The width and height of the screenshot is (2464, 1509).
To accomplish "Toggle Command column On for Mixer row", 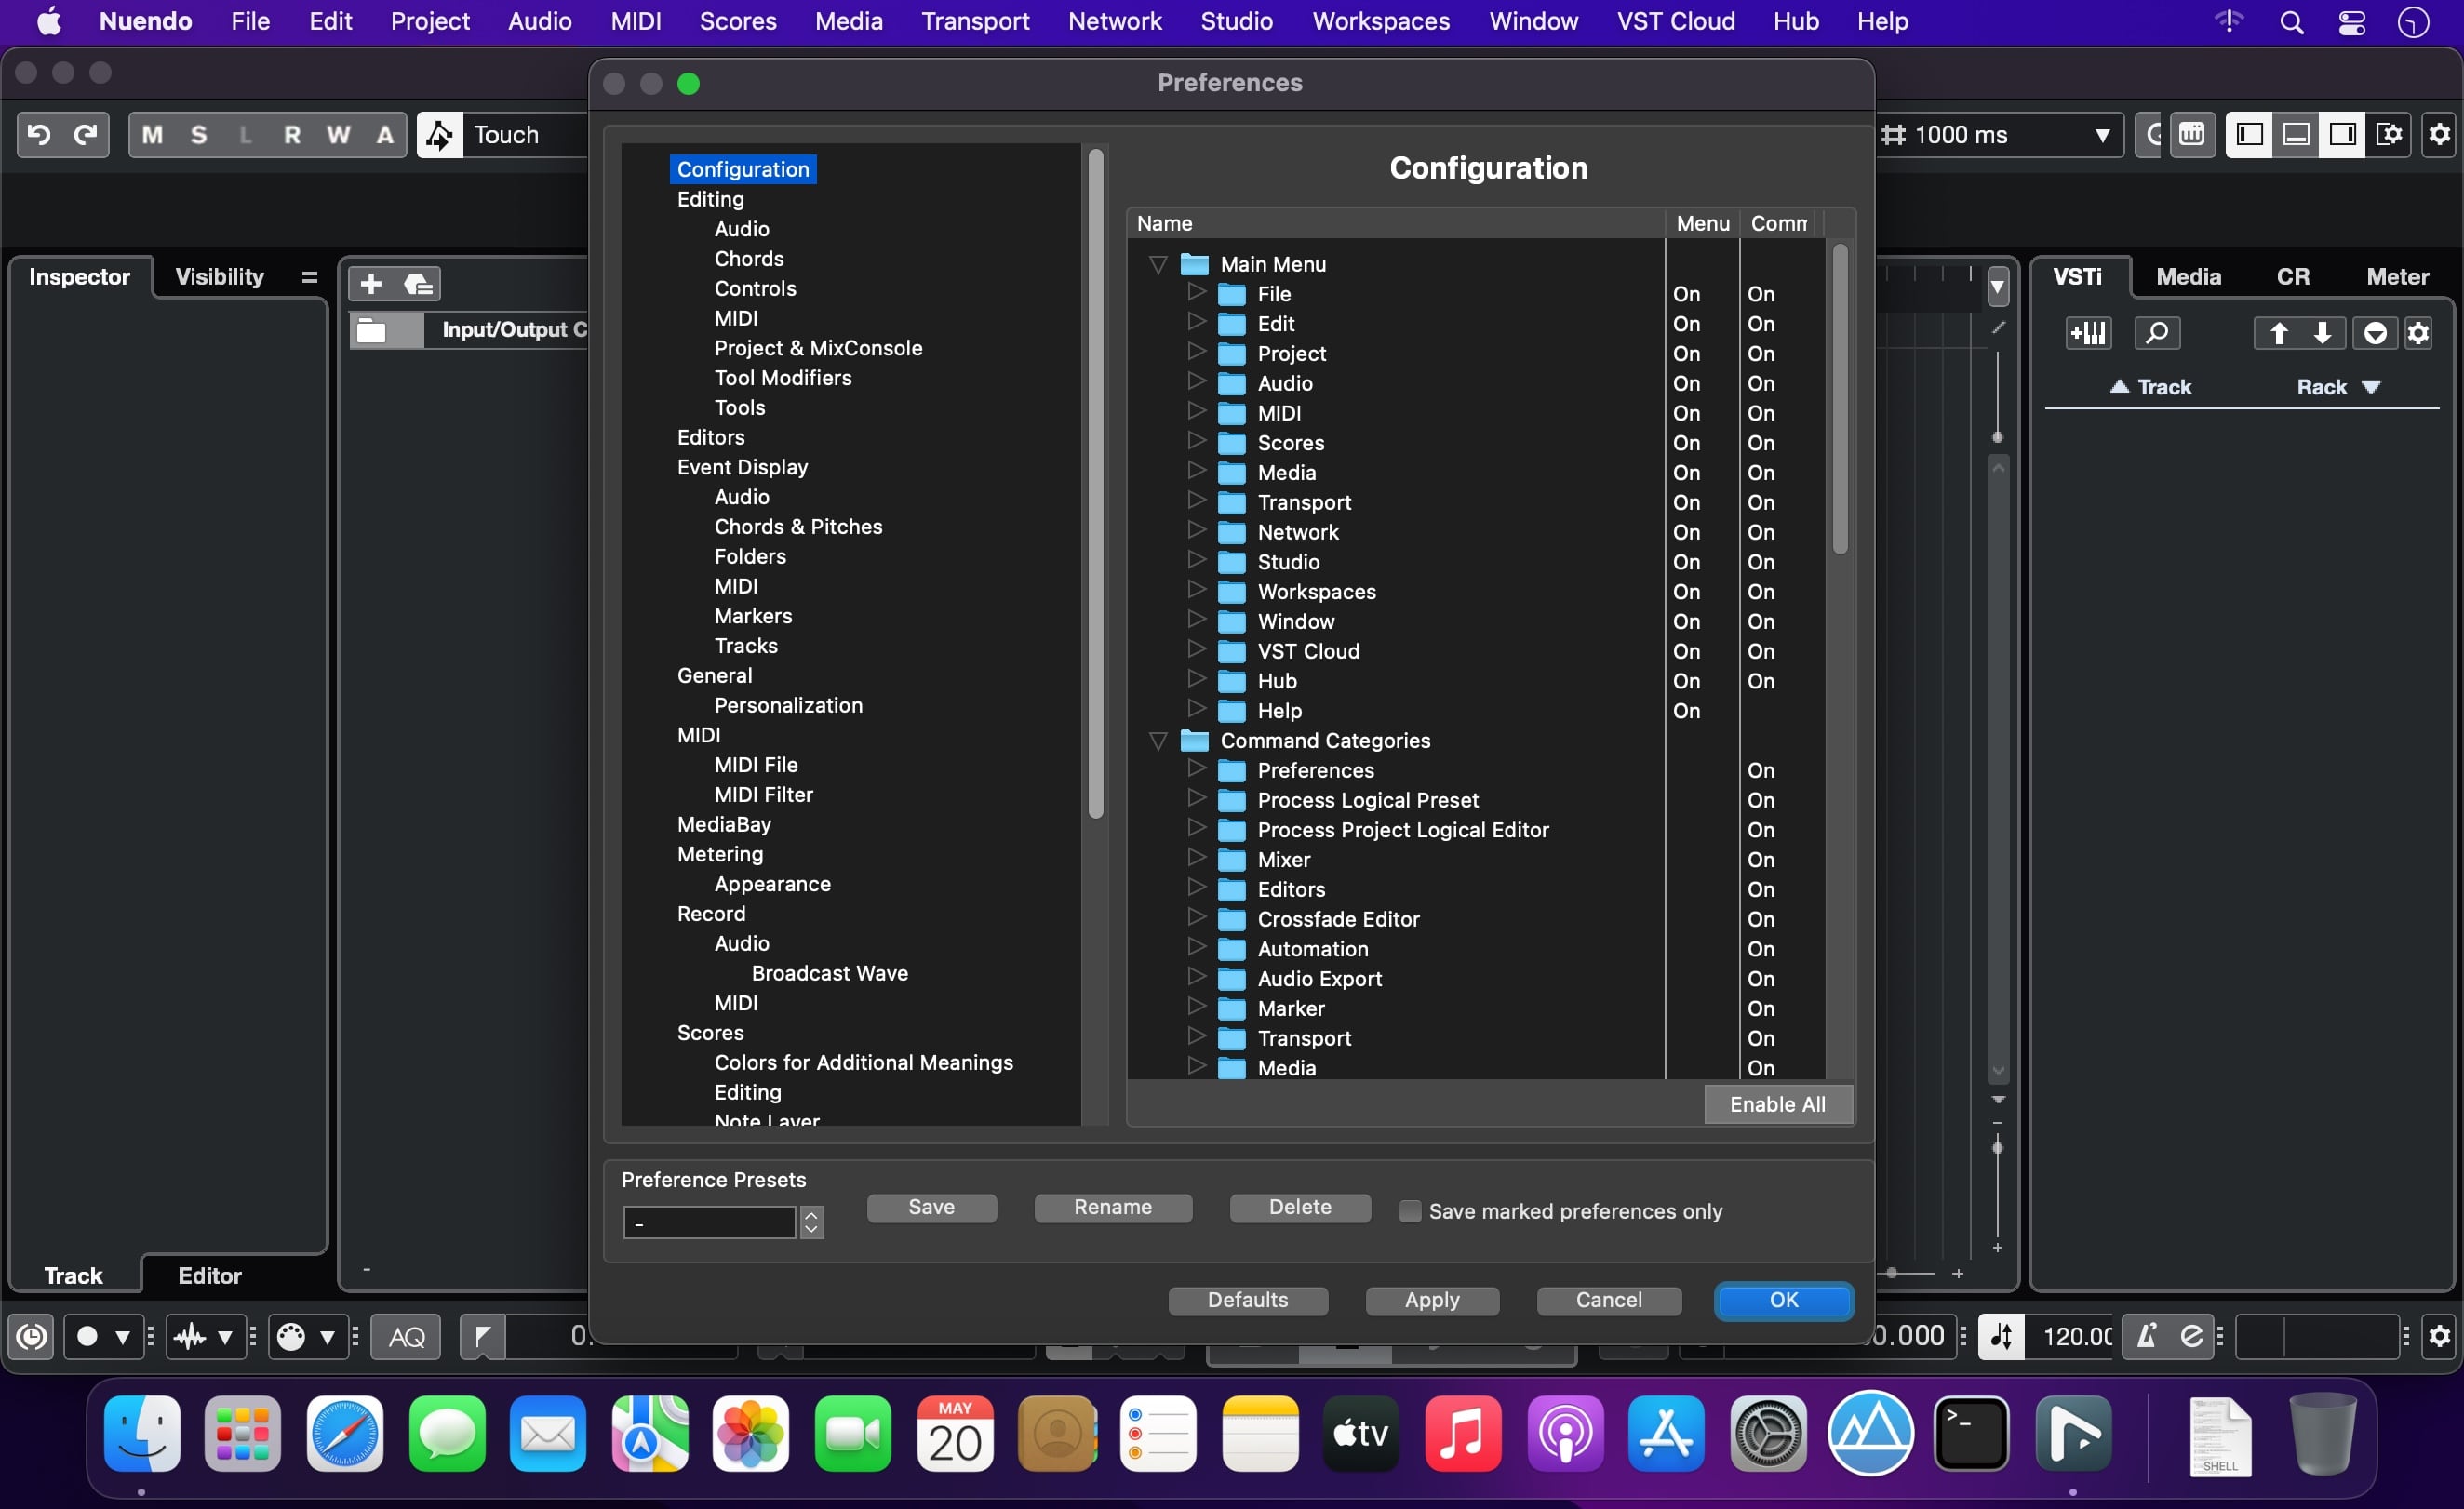I will tap(1761, 860).
